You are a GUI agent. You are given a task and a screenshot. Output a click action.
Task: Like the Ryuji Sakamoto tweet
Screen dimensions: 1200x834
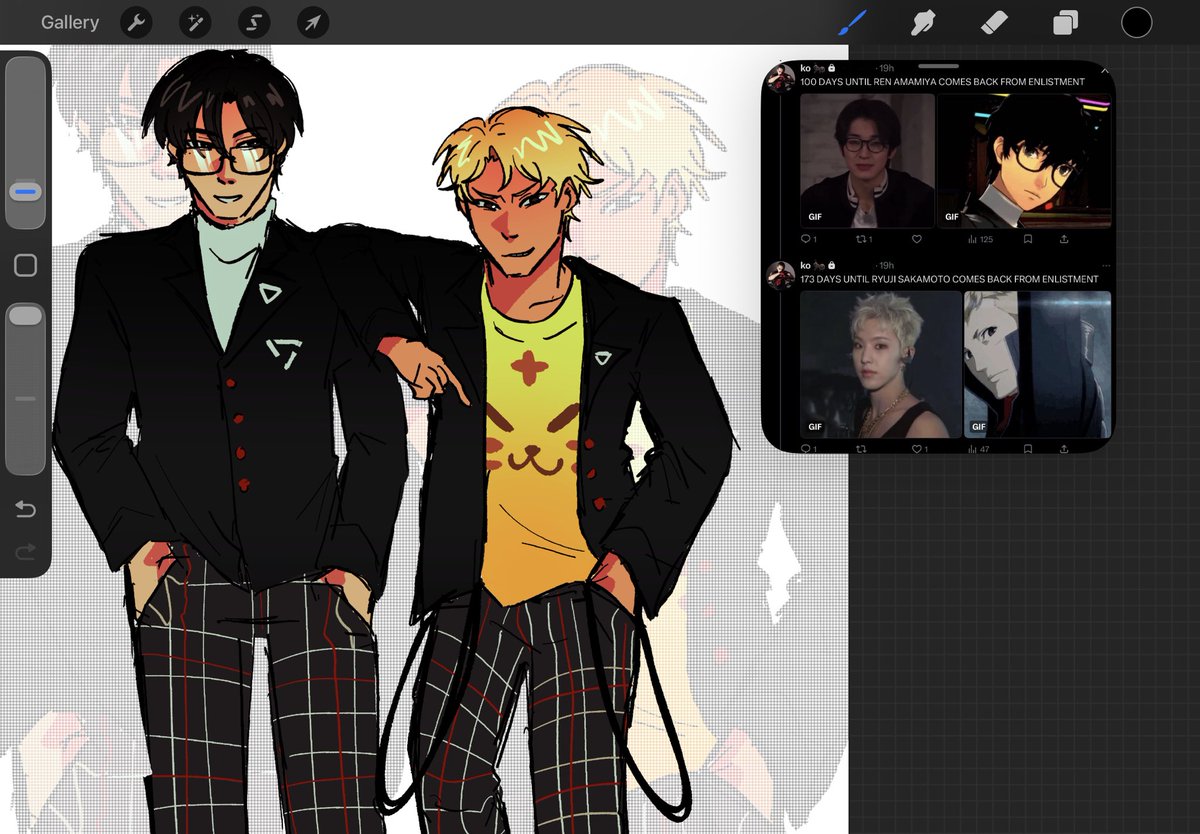click(x=919, y=449)
